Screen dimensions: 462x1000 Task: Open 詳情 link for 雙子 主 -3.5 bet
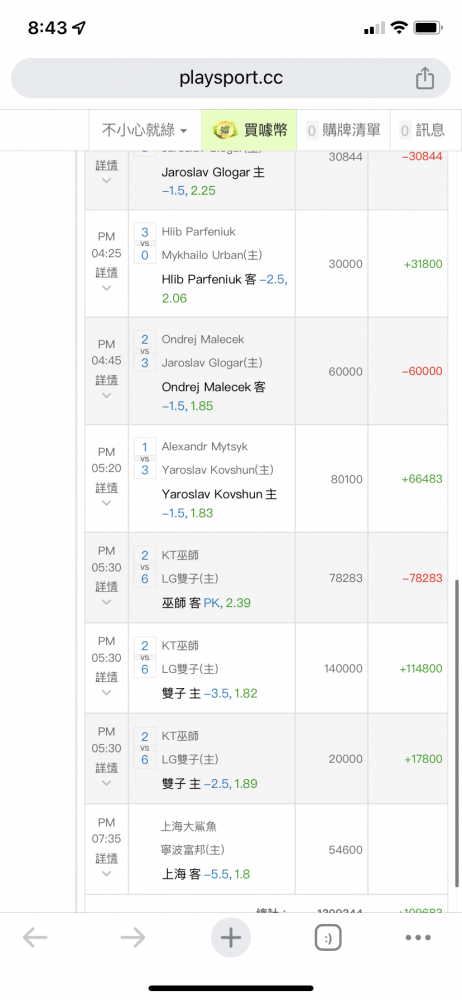107,677
